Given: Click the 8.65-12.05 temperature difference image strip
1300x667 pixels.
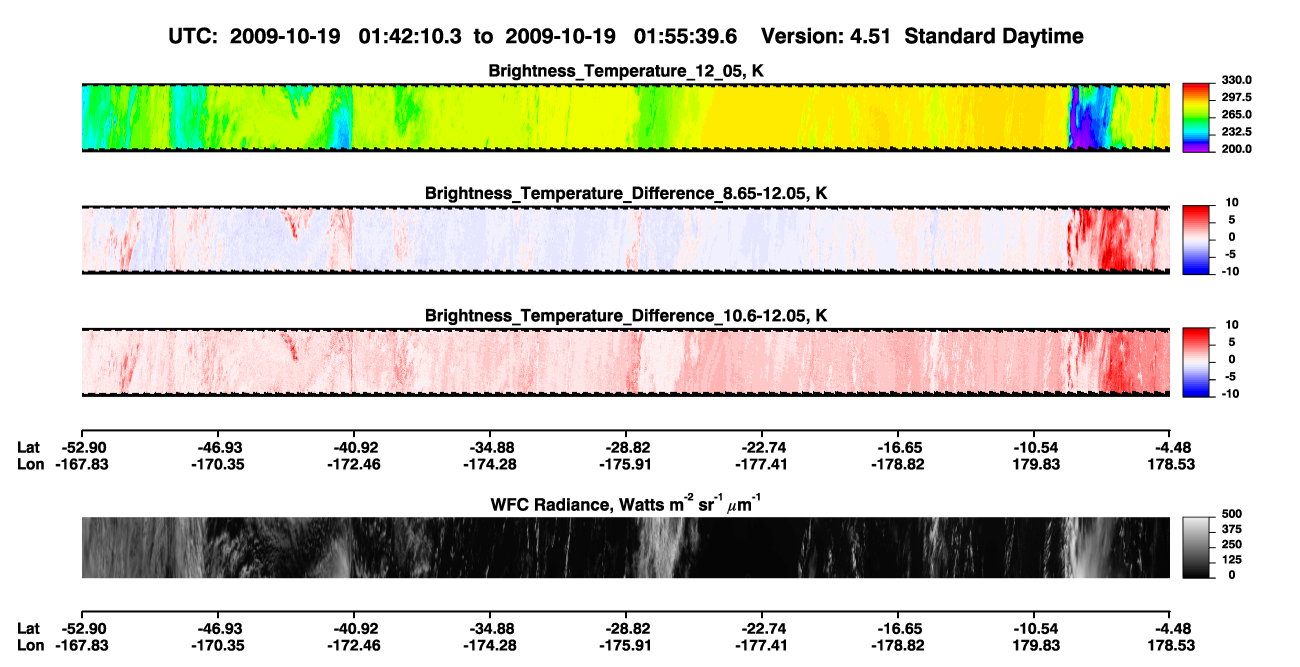Looking at the screenshot, I should [625, 239].
